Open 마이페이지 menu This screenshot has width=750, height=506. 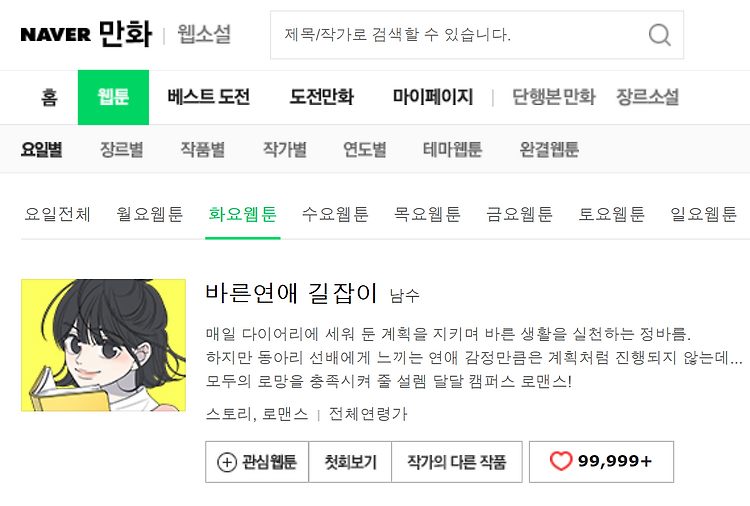433,97
